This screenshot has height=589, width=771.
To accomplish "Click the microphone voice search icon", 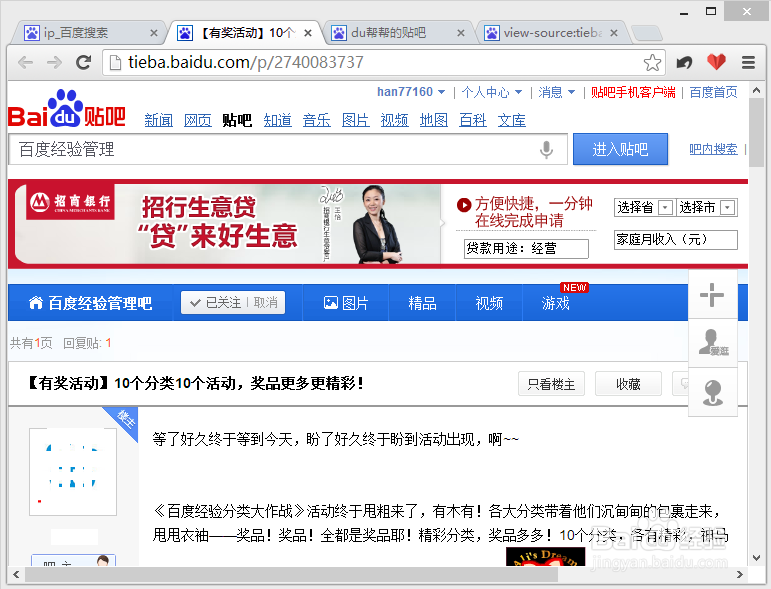I will coord(546,149).
